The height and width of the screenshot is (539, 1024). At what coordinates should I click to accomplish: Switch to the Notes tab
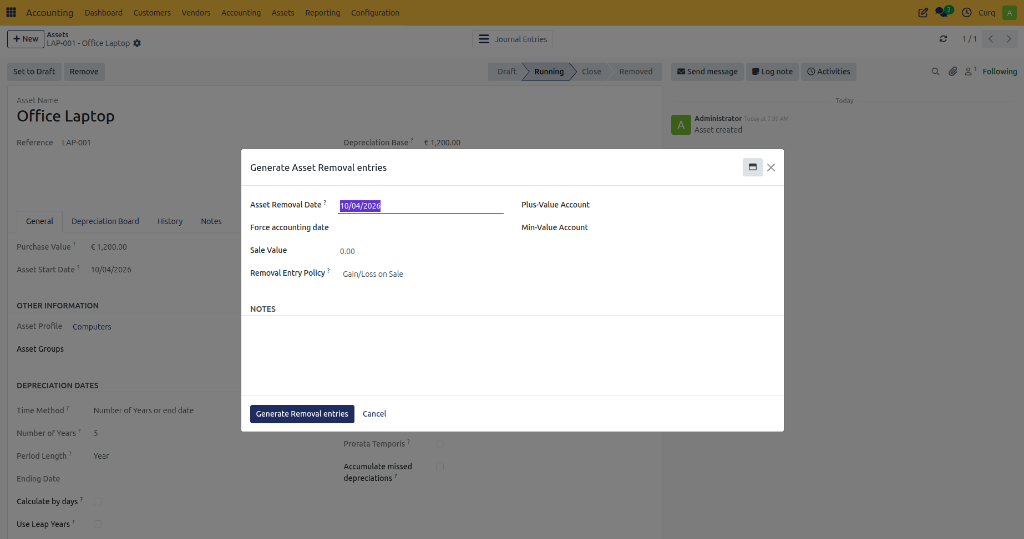211,221
